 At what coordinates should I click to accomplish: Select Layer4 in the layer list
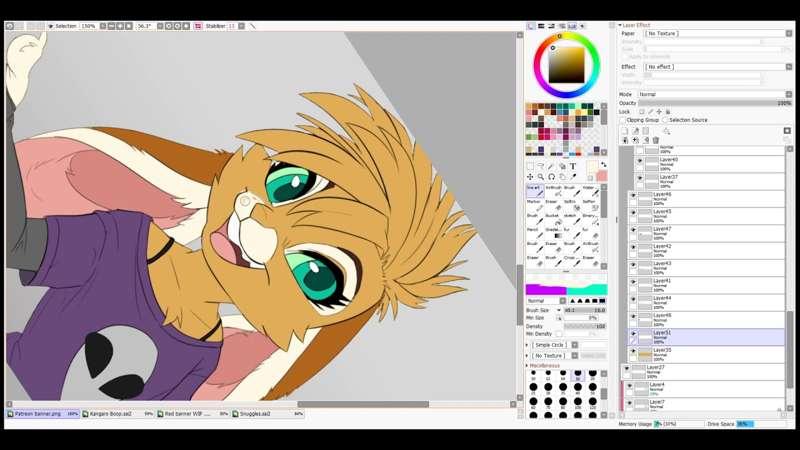click(x=704, y=389)
